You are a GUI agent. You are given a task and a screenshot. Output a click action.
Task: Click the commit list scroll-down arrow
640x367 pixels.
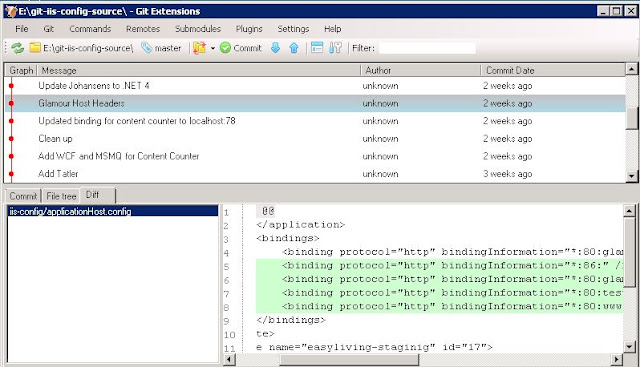631,176
